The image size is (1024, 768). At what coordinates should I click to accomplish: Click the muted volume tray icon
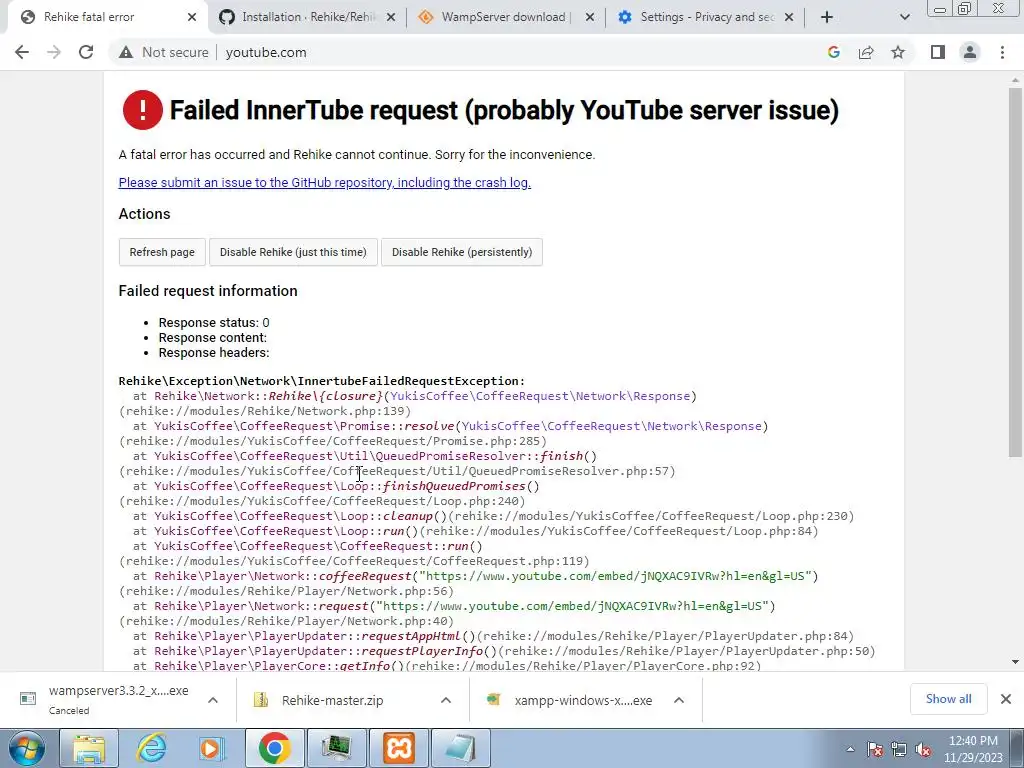pyautogui.click(x=923, y=750)
